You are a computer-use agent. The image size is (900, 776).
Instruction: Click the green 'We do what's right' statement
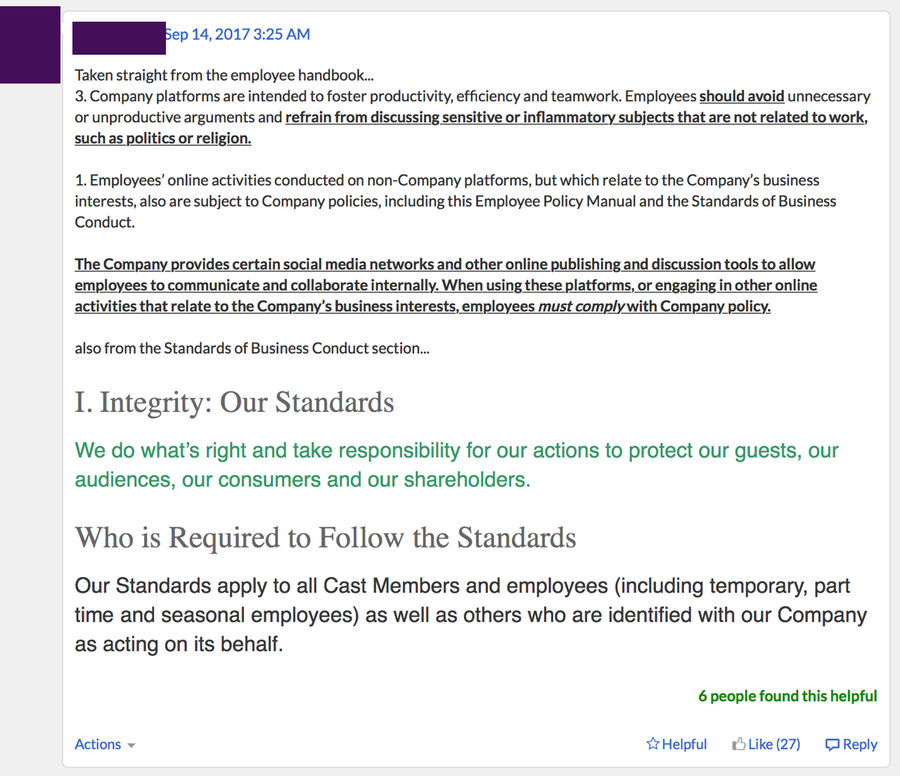tap(456, 465)
